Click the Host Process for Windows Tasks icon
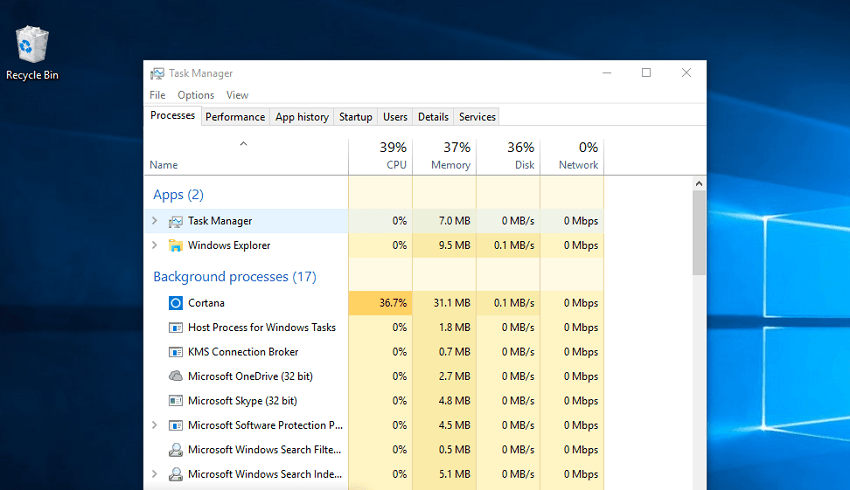 (176, 327)
